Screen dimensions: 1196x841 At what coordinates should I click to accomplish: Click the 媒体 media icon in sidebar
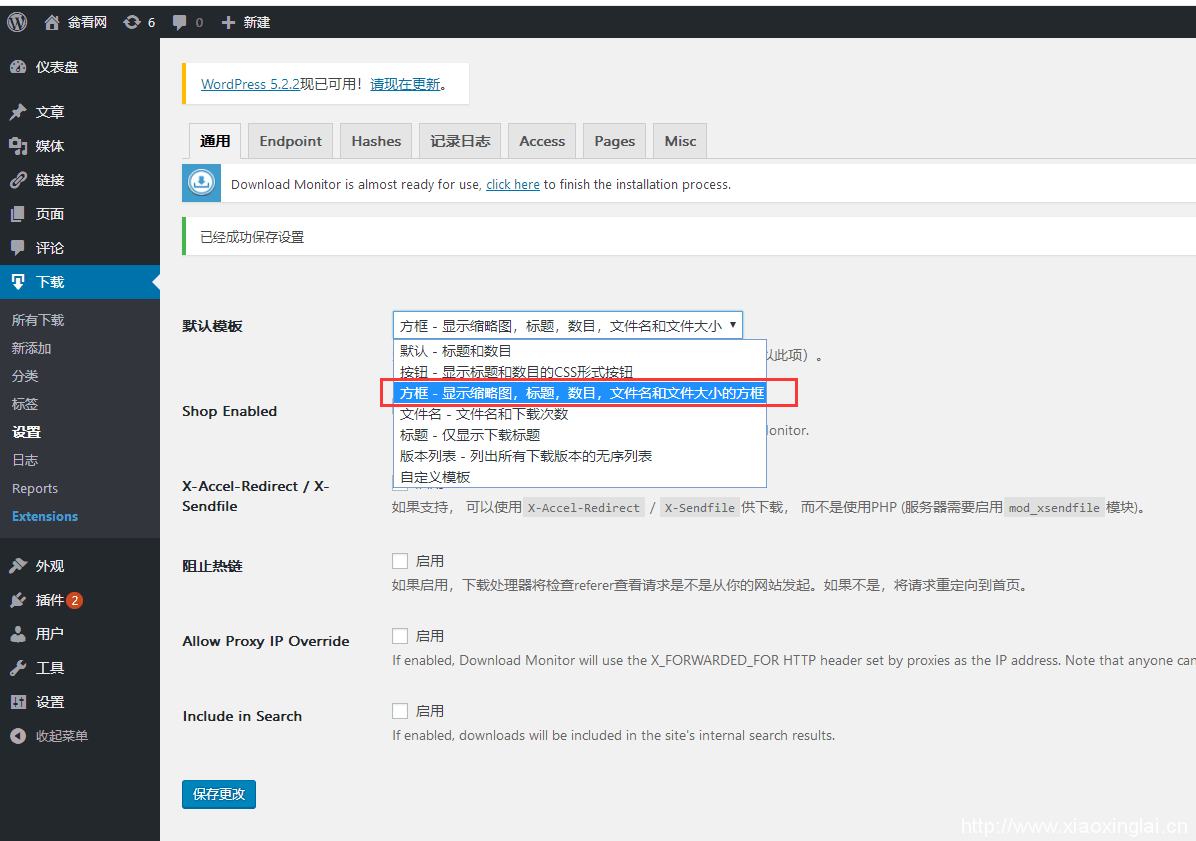18,146
